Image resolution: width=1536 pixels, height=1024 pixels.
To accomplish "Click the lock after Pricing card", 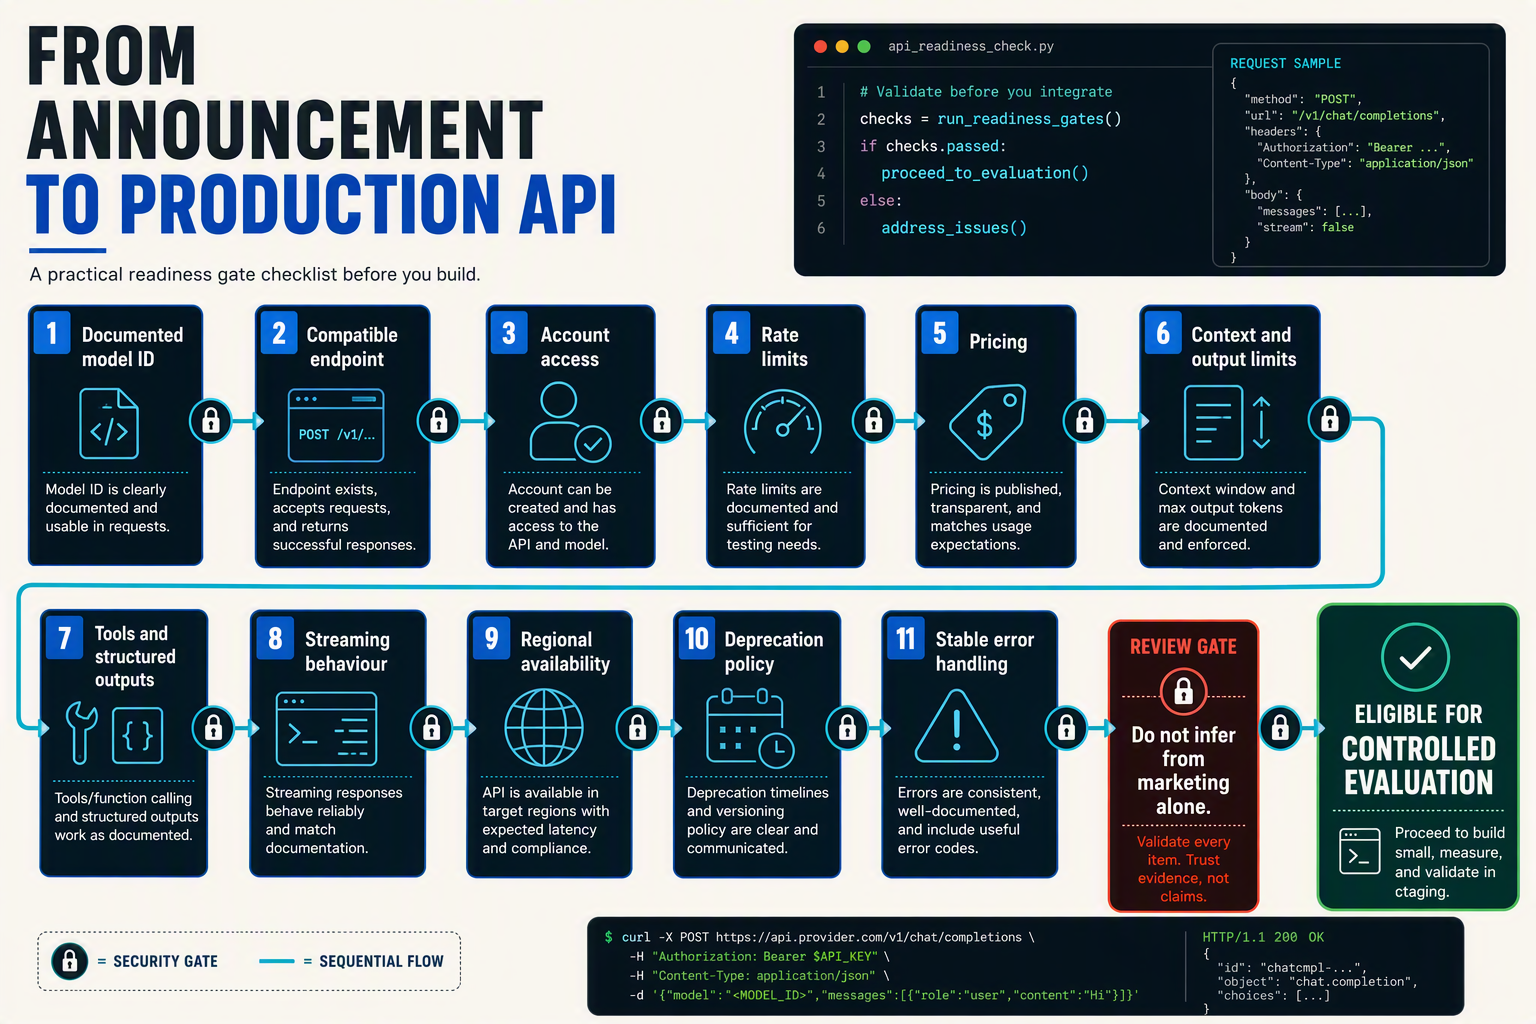I will click(1084, 421).
